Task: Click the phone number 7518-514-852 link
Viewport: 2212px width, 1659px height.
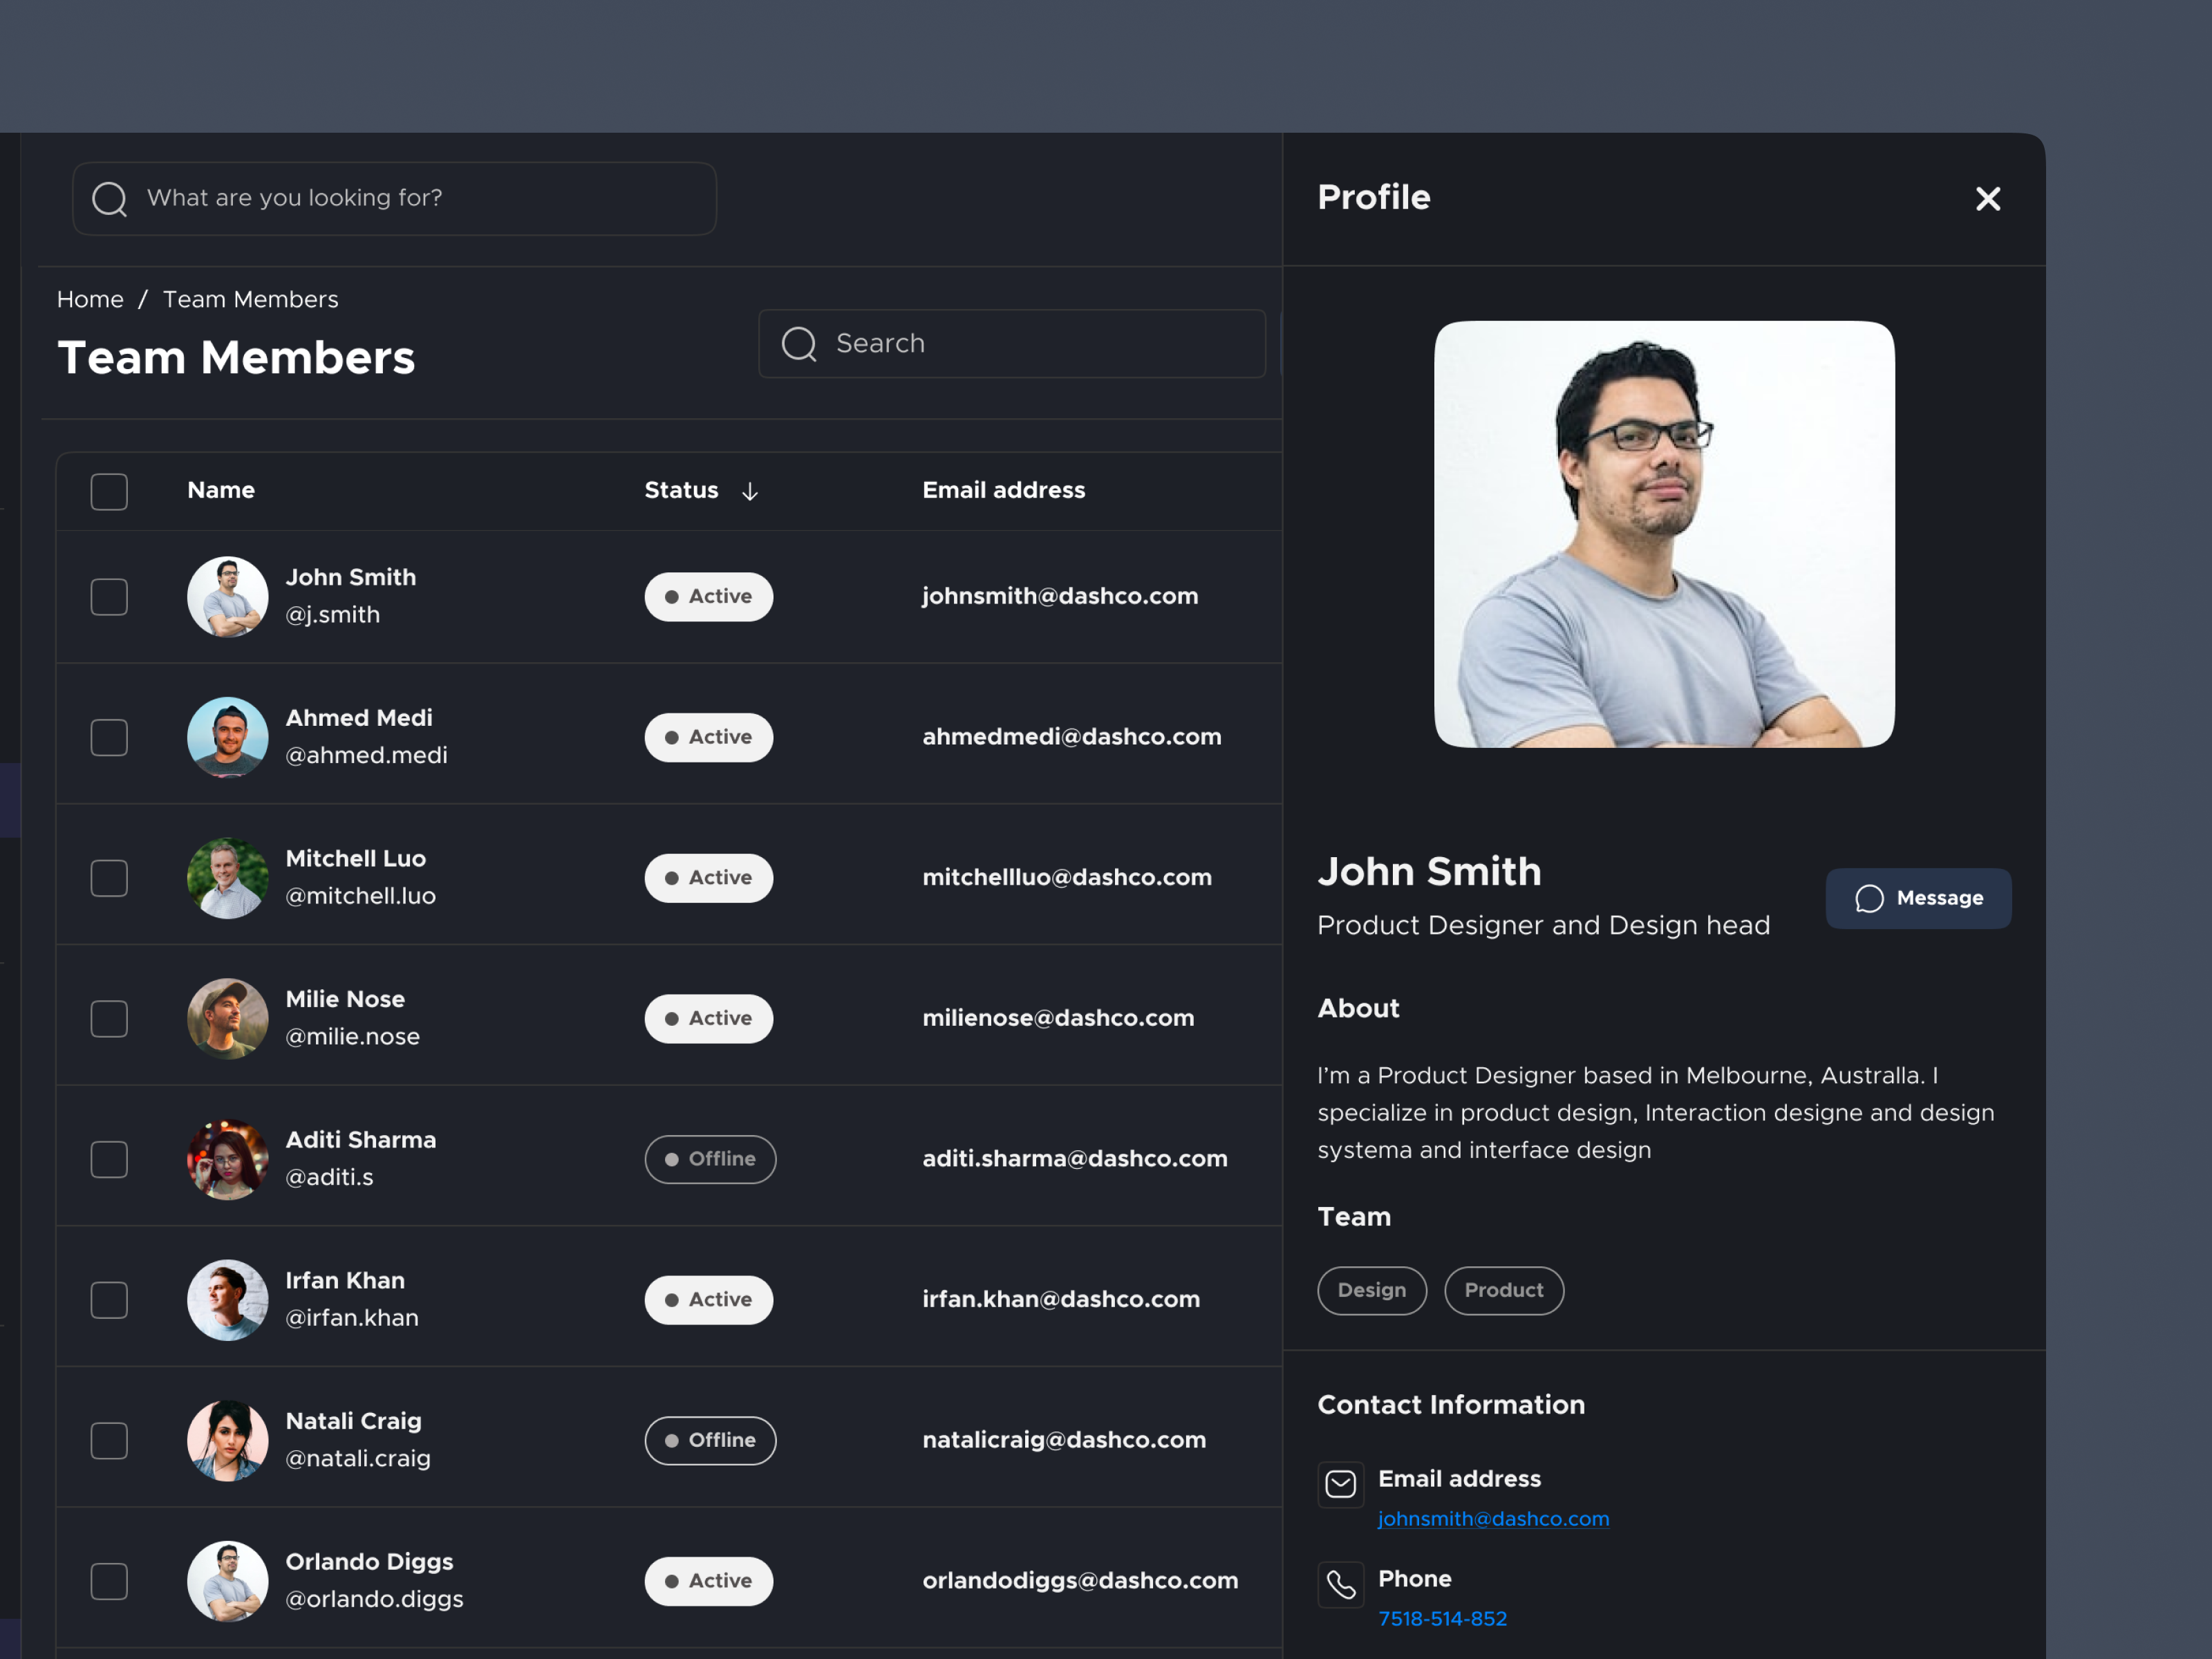Action: (x=1442, y=1618)
